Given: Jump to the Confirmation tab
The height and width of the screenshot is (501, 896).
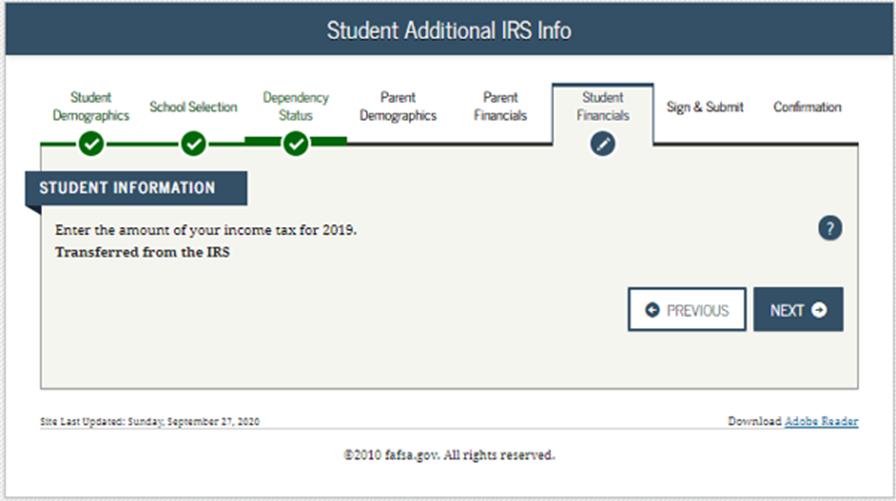Looking at the screenshot, I should pos(807,107).
